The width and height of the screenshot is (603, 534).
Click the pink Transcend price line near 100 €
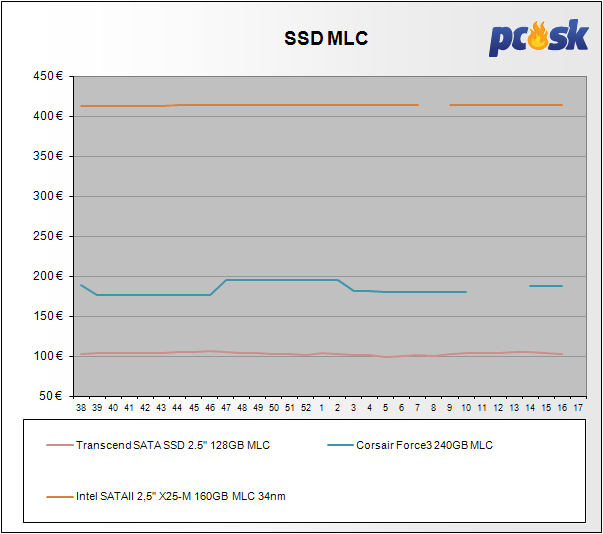[321, 354]
